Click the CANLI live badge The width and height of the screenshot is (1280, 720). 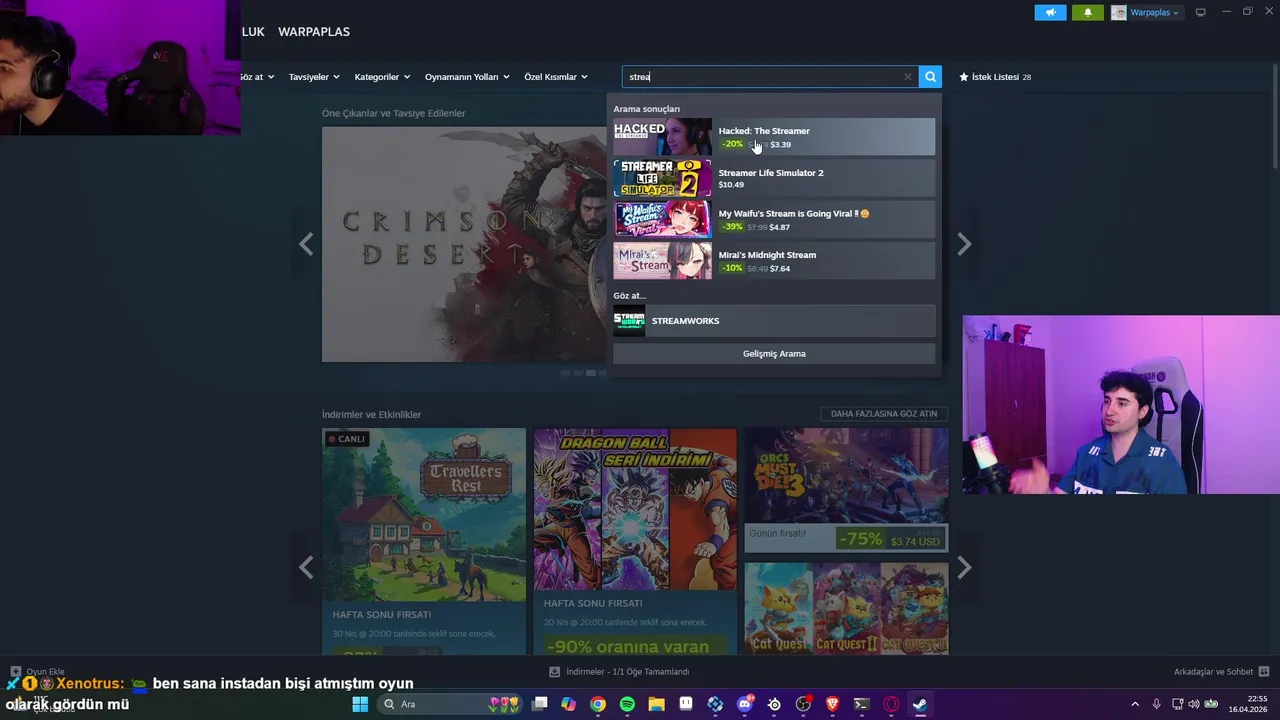[347, 439]
